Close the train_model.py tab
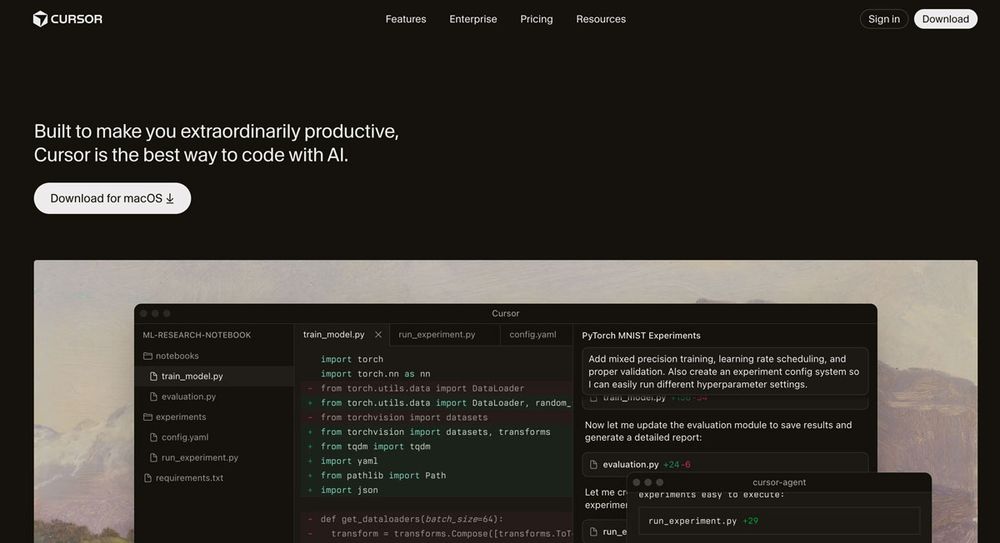This screenshot has width=1000, height=543. coord(378,334)
